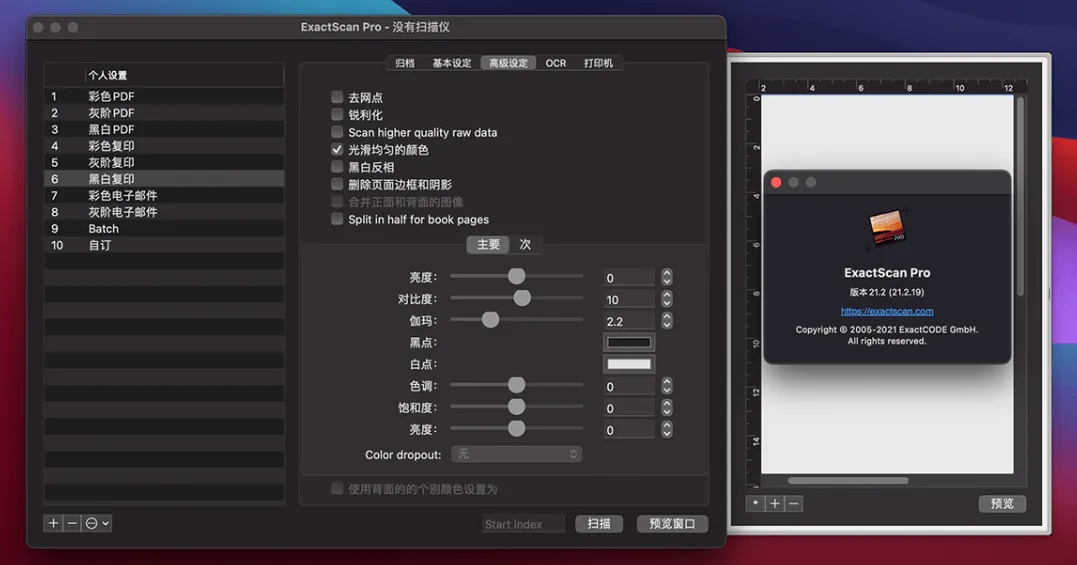
Task: Click the preview vertical scrollbar
Action: 1020,196
